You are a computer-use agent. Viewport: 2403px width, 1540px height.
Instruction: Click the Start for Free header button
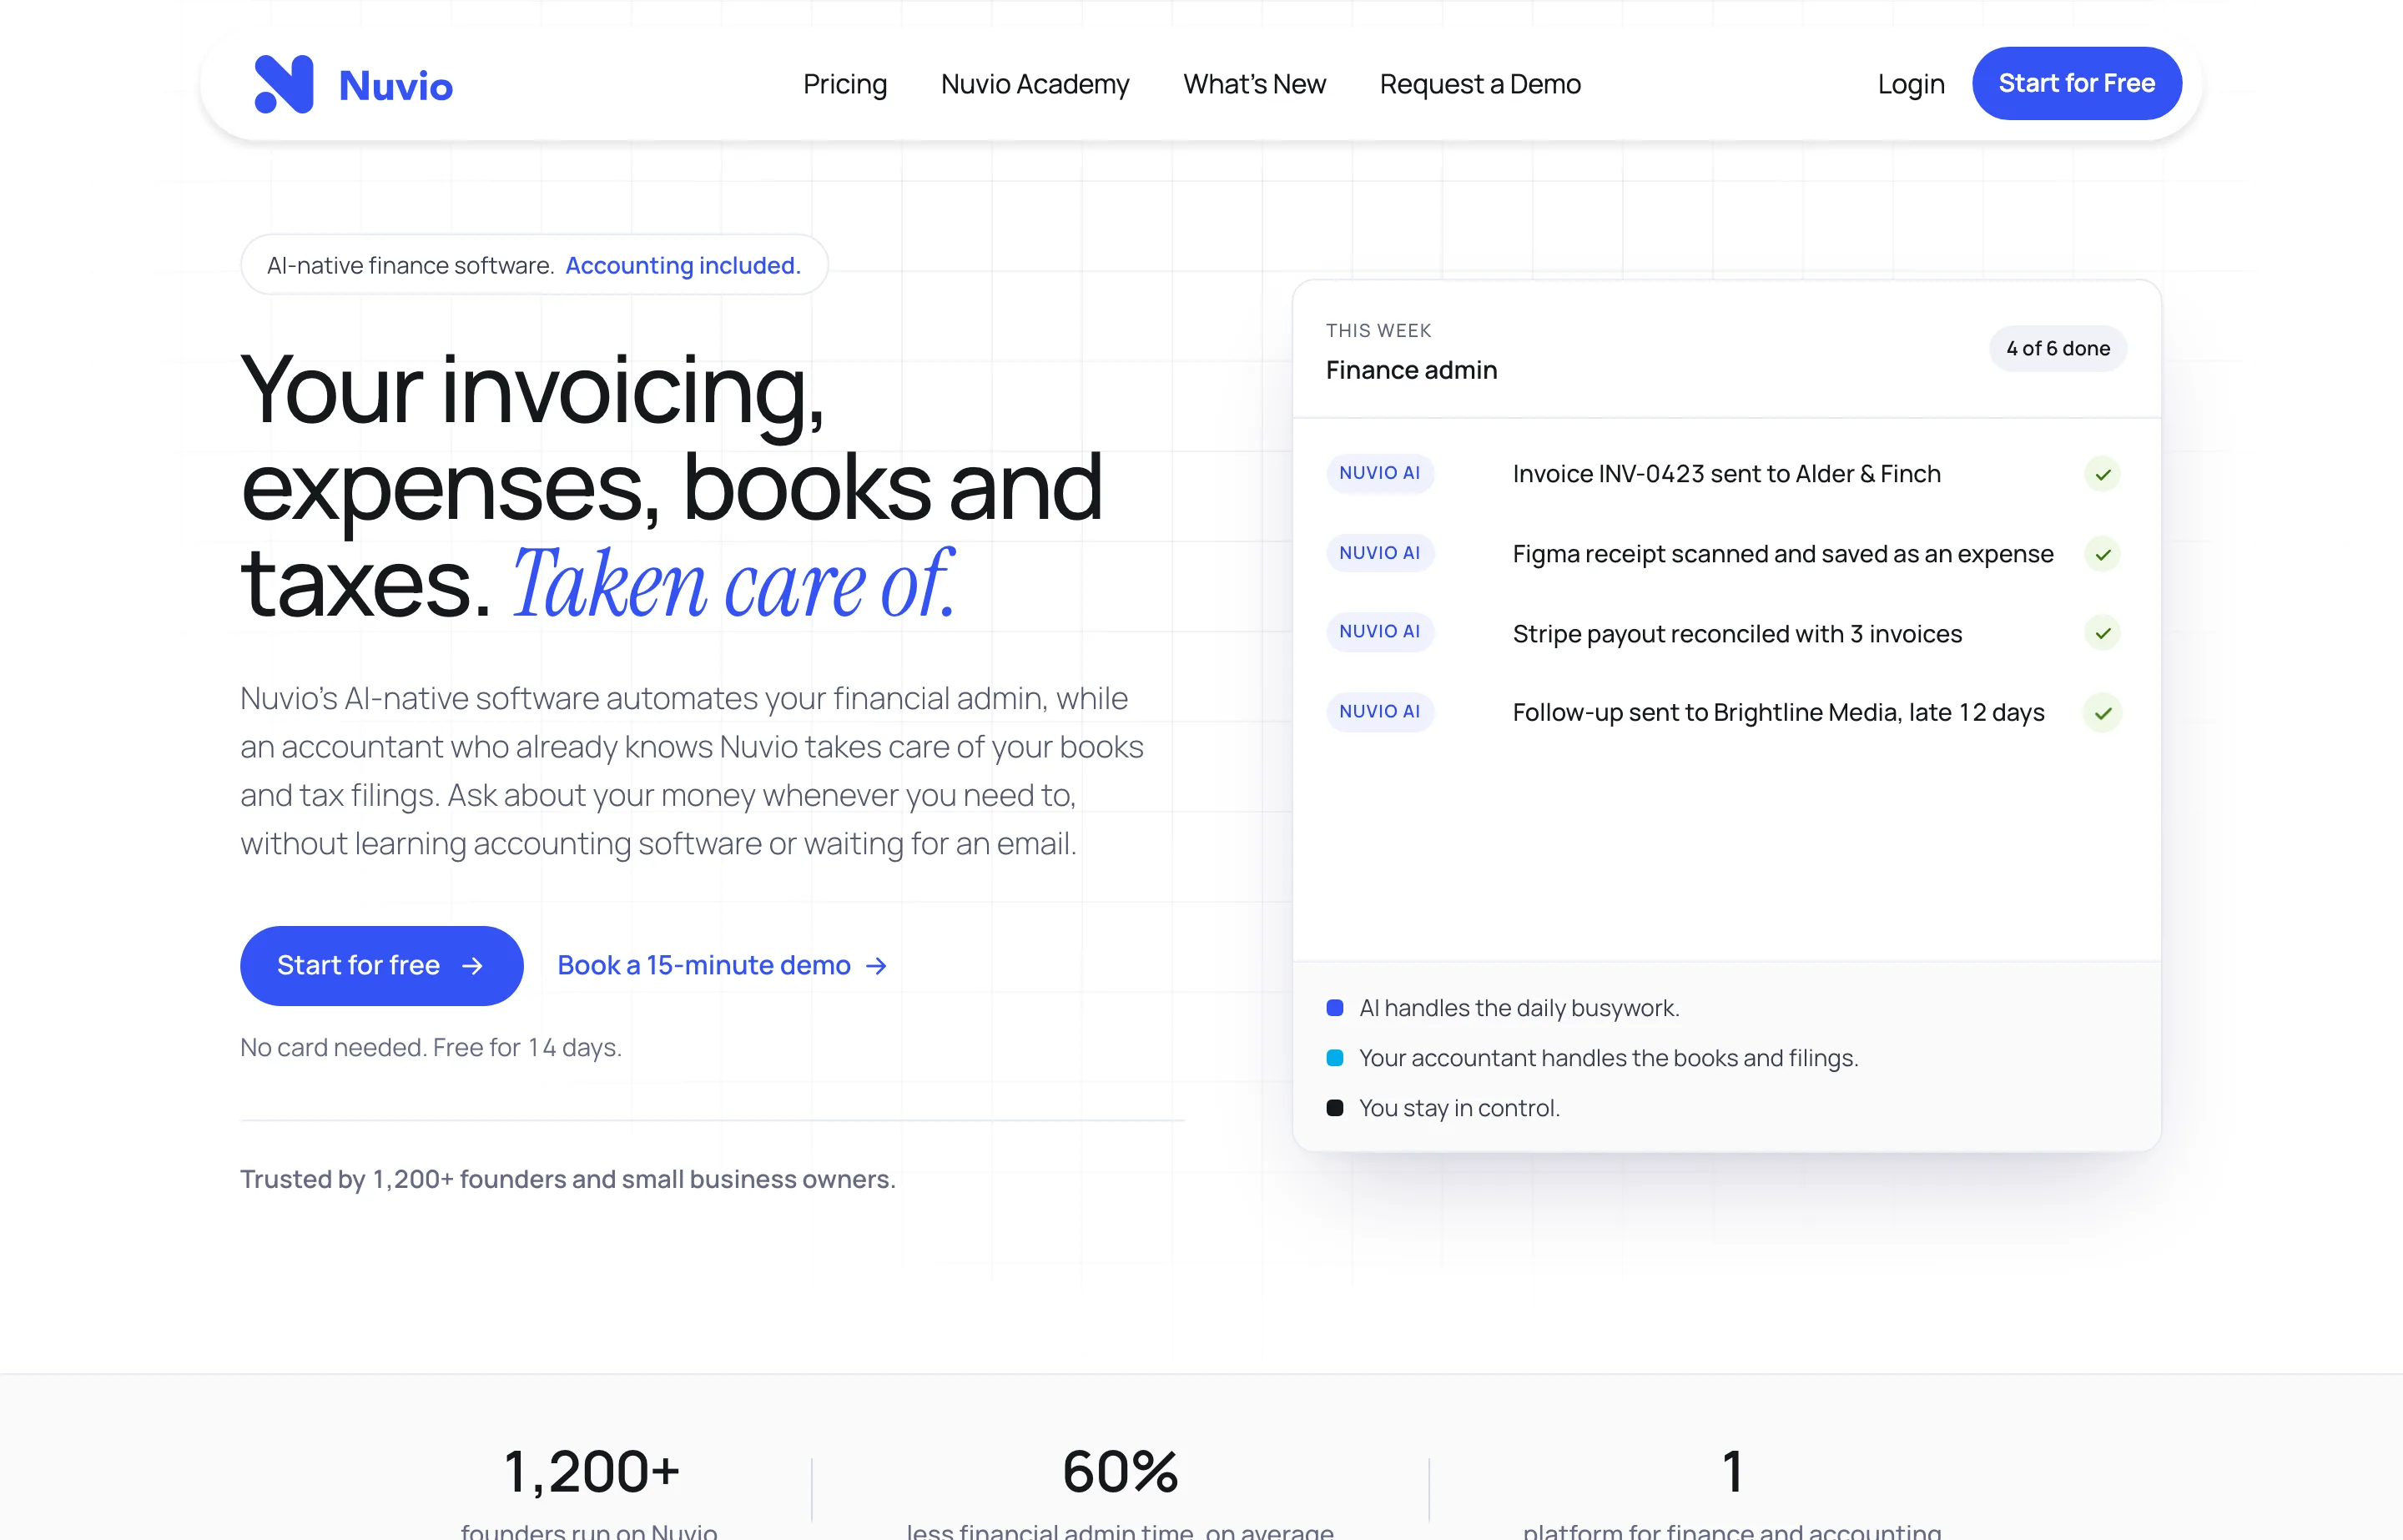click(2076, 83)
